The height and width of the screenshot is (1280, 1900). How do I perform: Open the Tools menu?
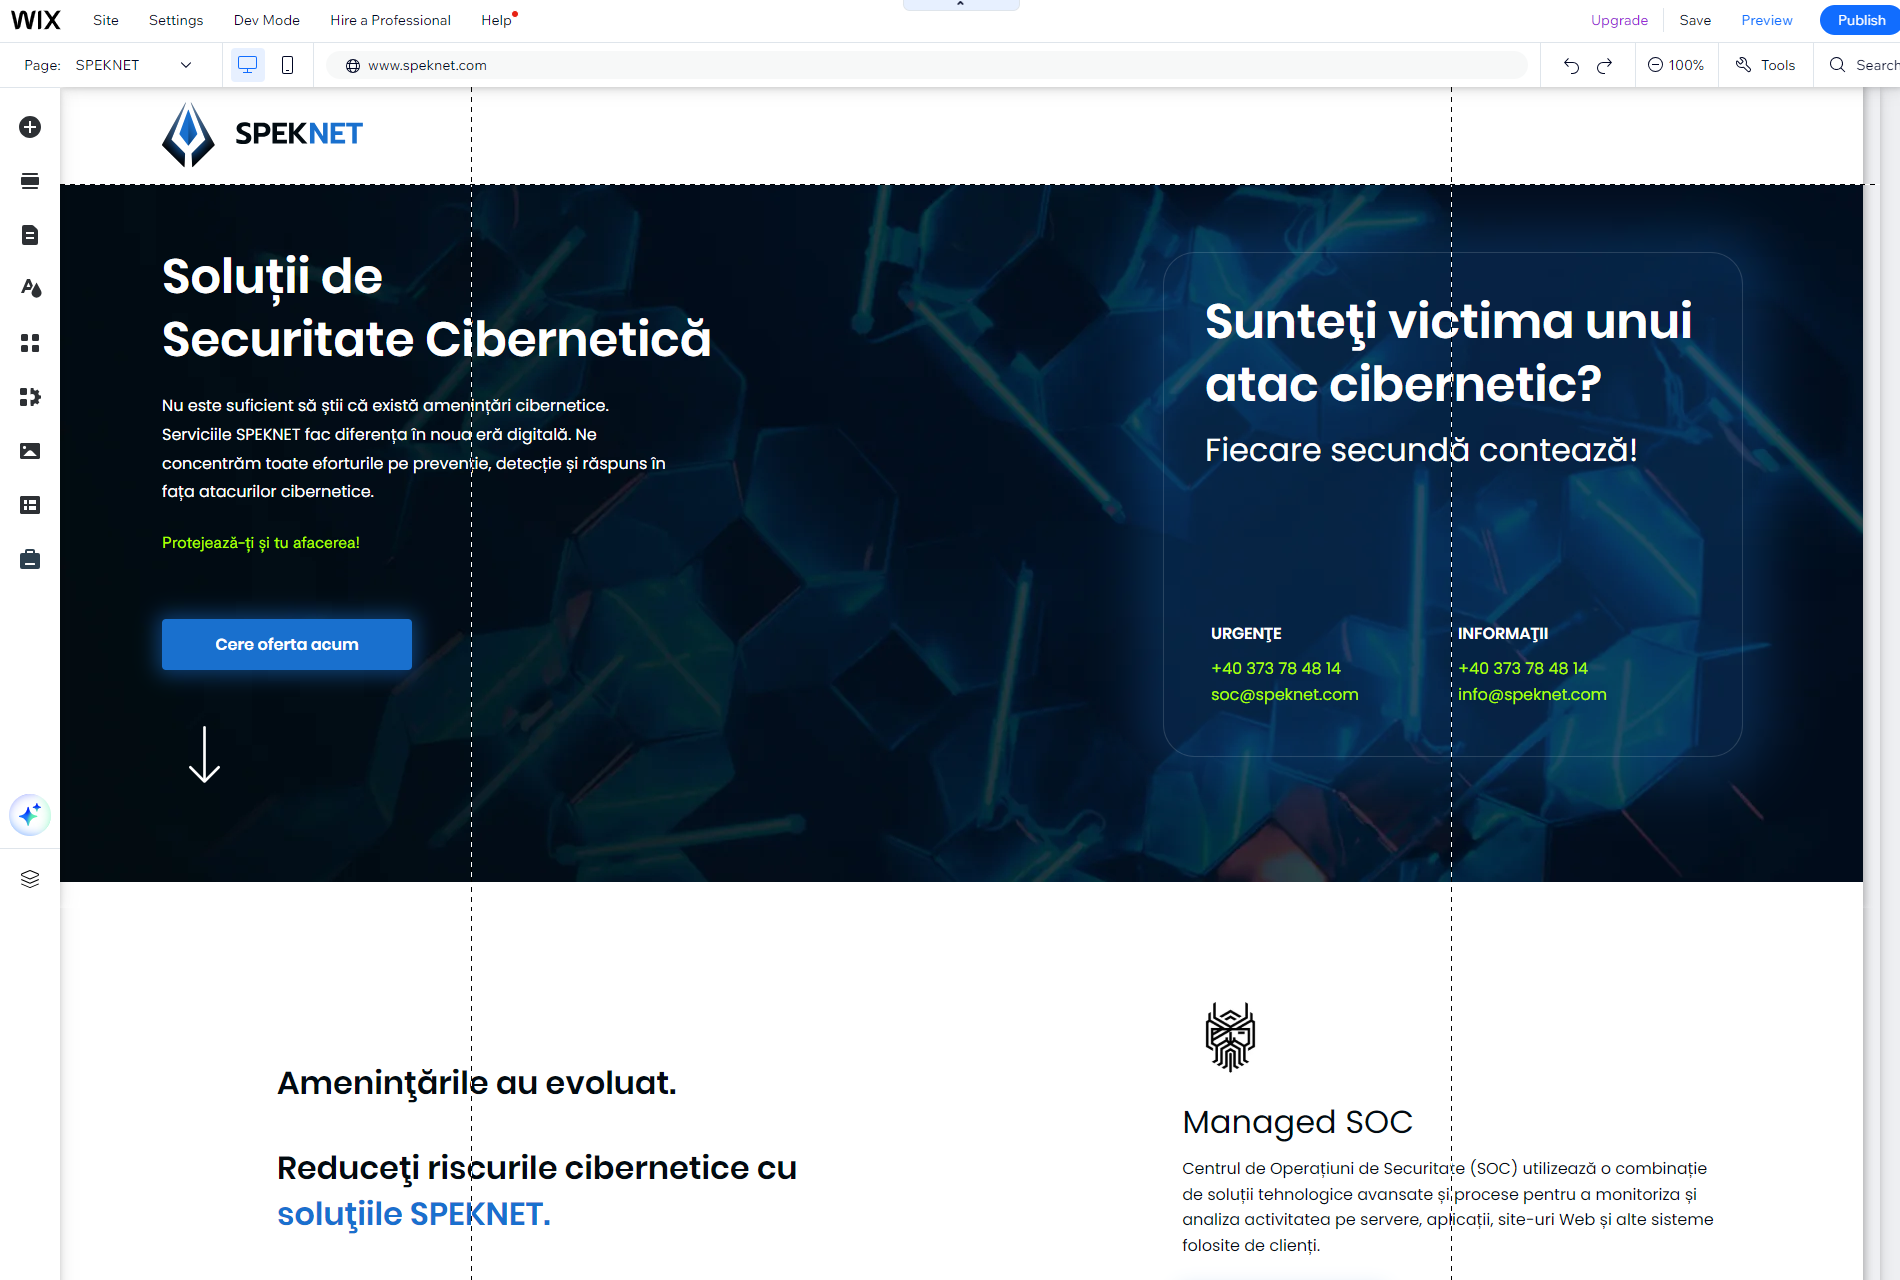(1765, 65)
